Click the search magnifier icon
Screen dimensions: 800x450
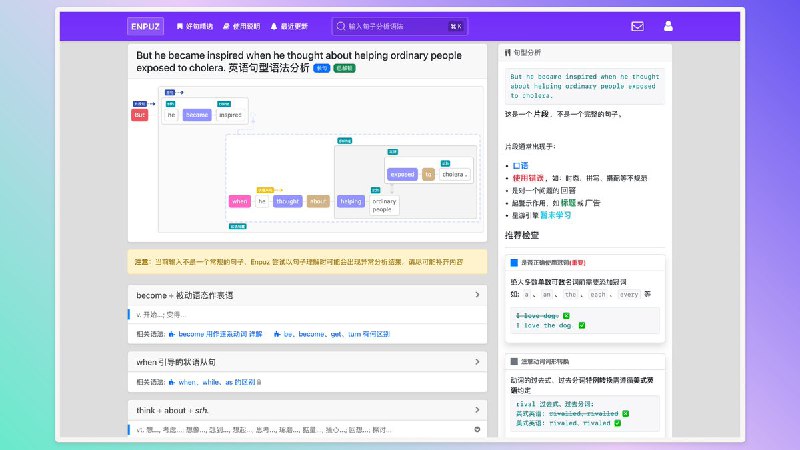click(341, 26)
